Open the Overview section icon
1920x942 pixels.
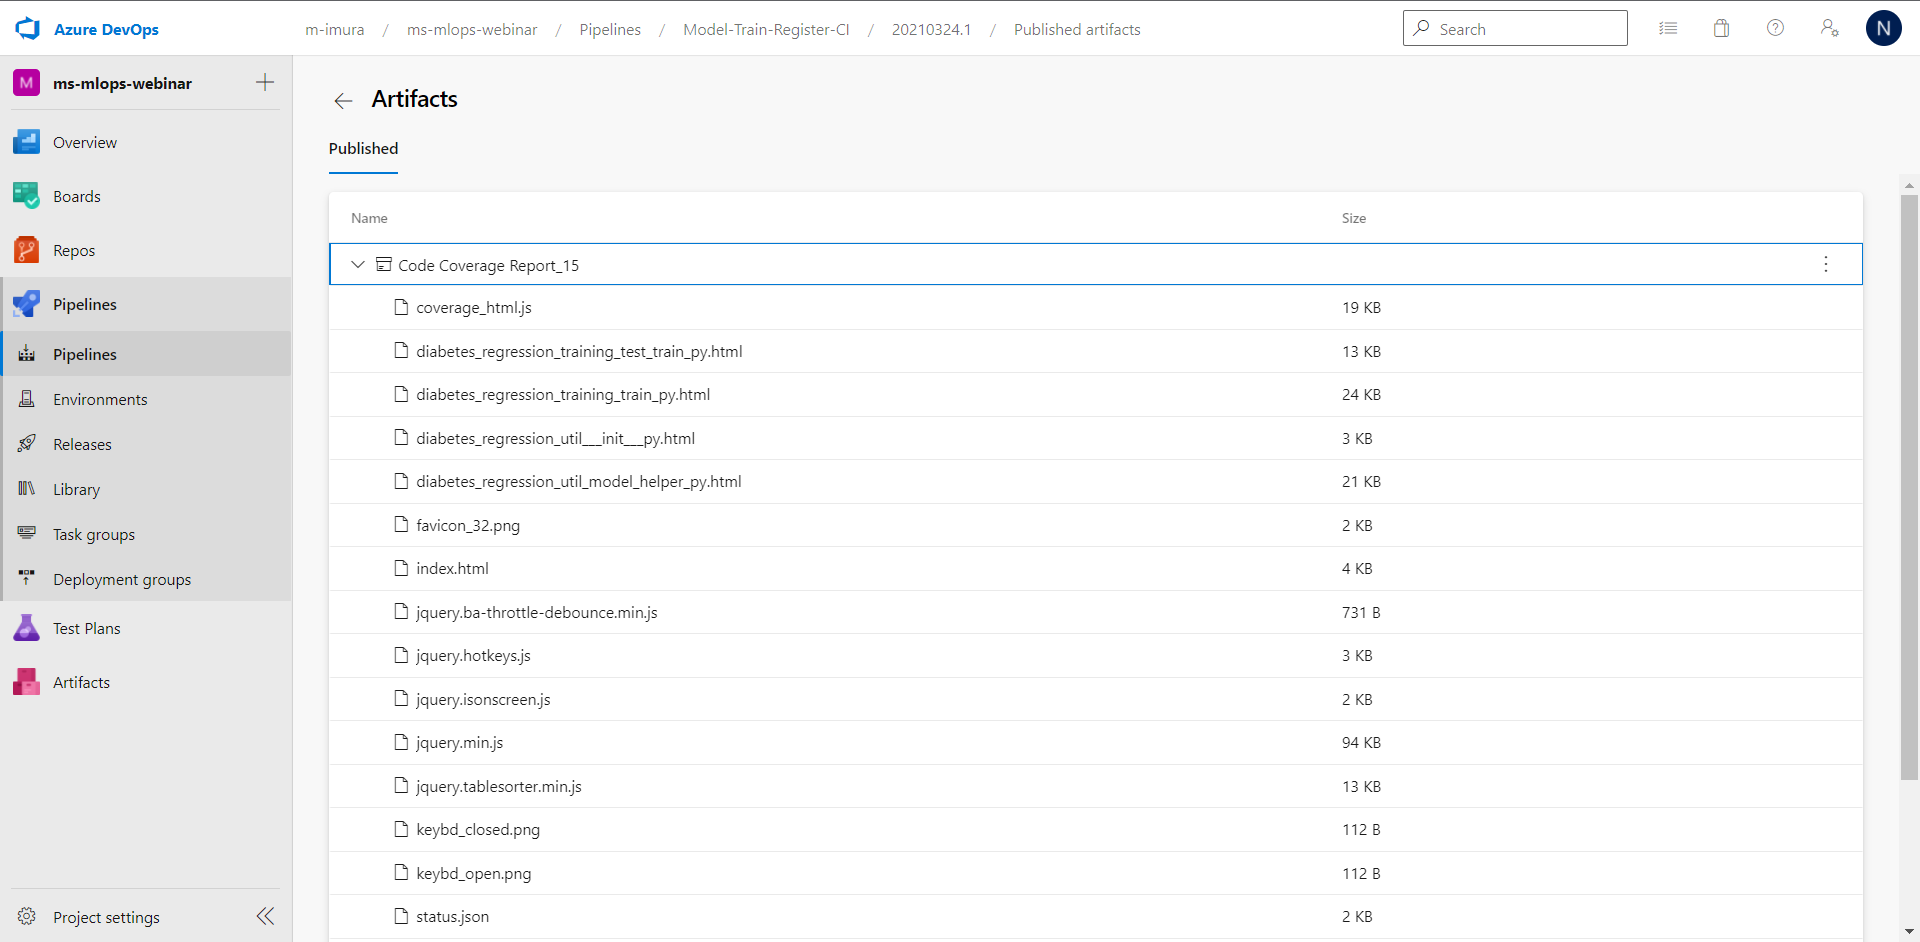point(27,142)
